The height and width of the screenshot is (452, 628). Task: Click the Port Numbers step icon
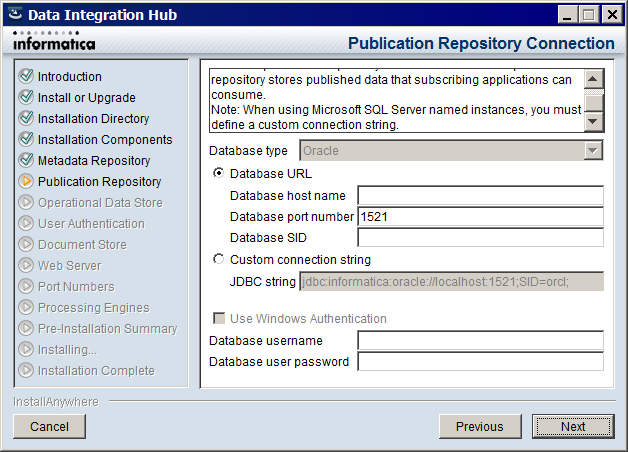pos(26,286)
